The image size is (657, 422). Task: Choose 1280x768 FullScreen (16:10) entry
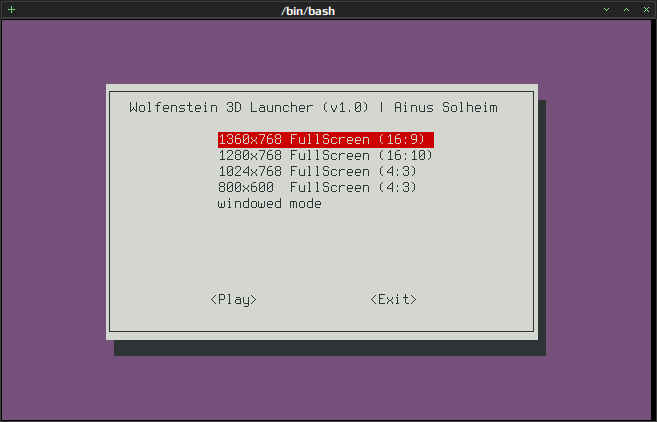tap(326, 155)
